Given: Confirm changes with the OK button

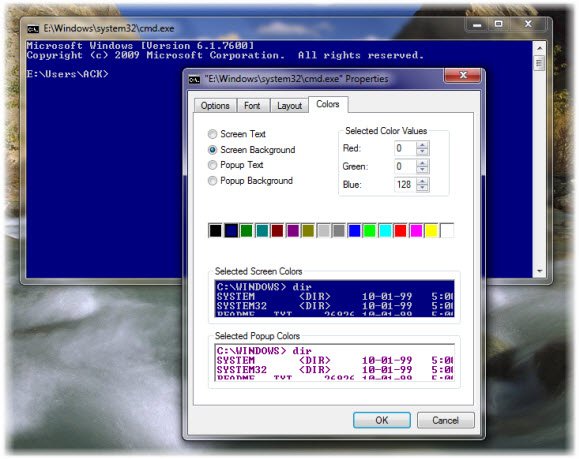Looking at the screenshot, I should tap(382, 420).
